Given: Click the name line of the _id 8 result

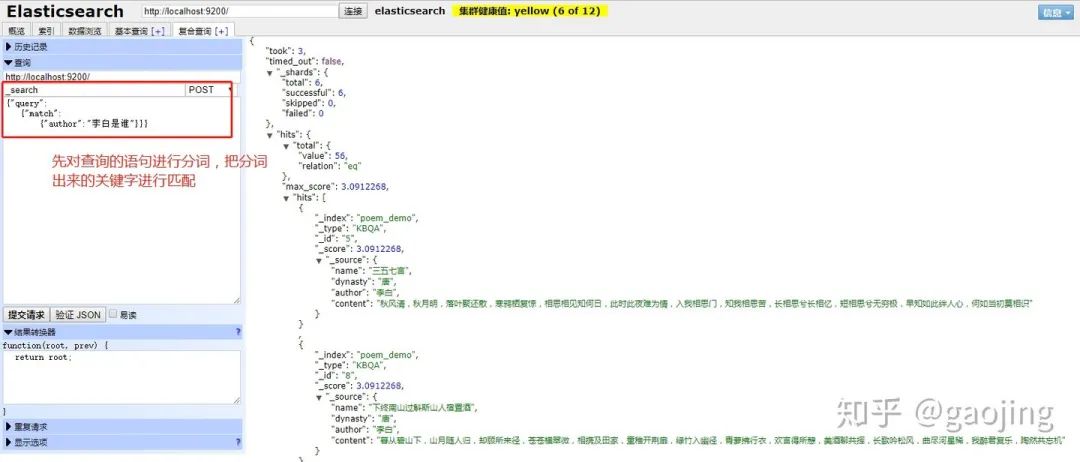Looking at the screenshot, I should pyautogui.click(x=404, y=408).
